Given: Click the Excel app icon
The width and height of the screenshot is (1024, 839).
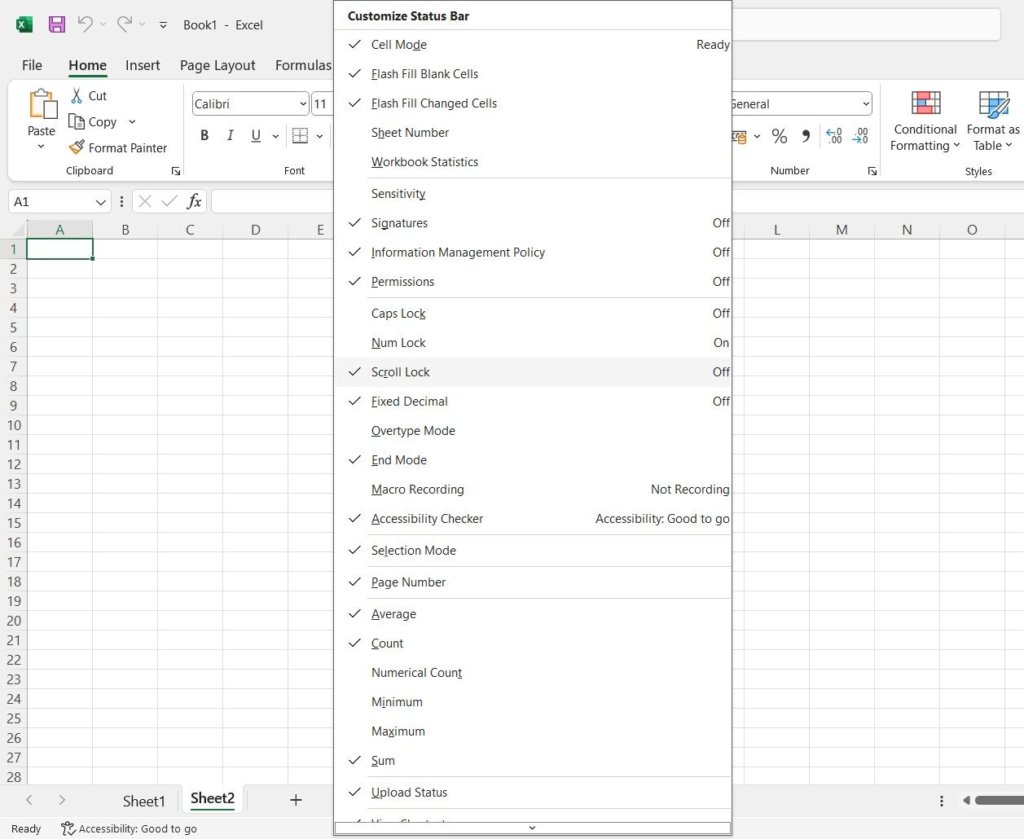Looking at the screenshot, I should [24, 25].
